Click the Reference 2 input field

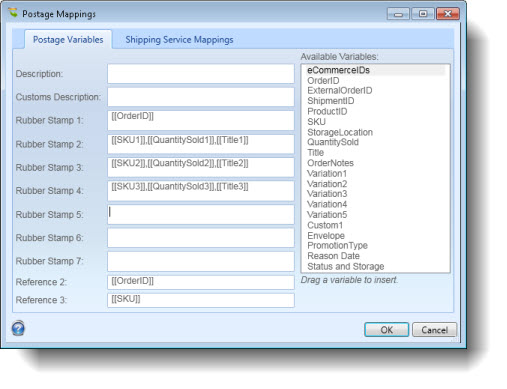pos(201,282)
